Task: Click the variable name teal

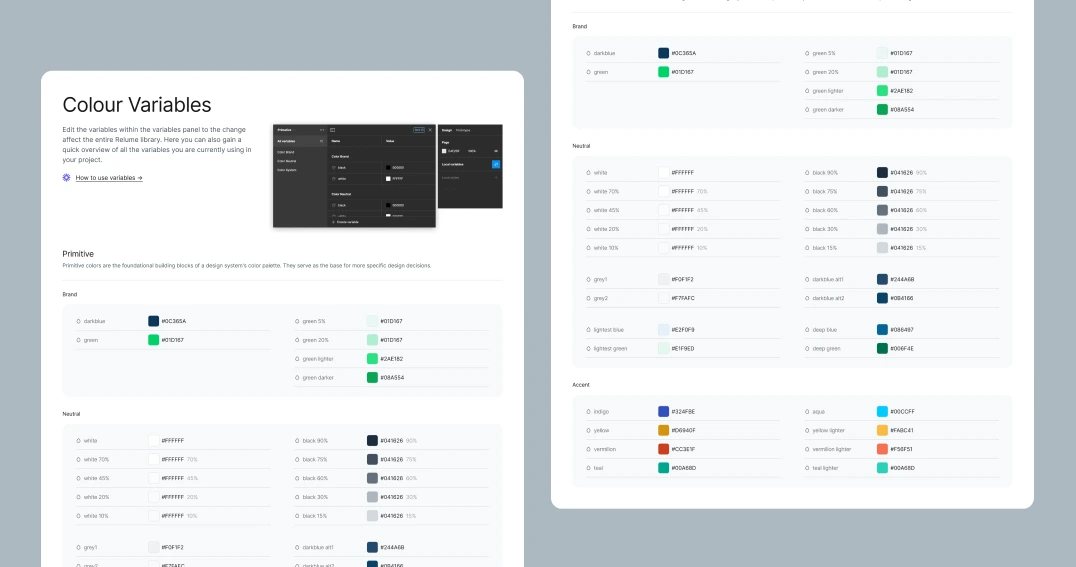Action: (598, 468)
